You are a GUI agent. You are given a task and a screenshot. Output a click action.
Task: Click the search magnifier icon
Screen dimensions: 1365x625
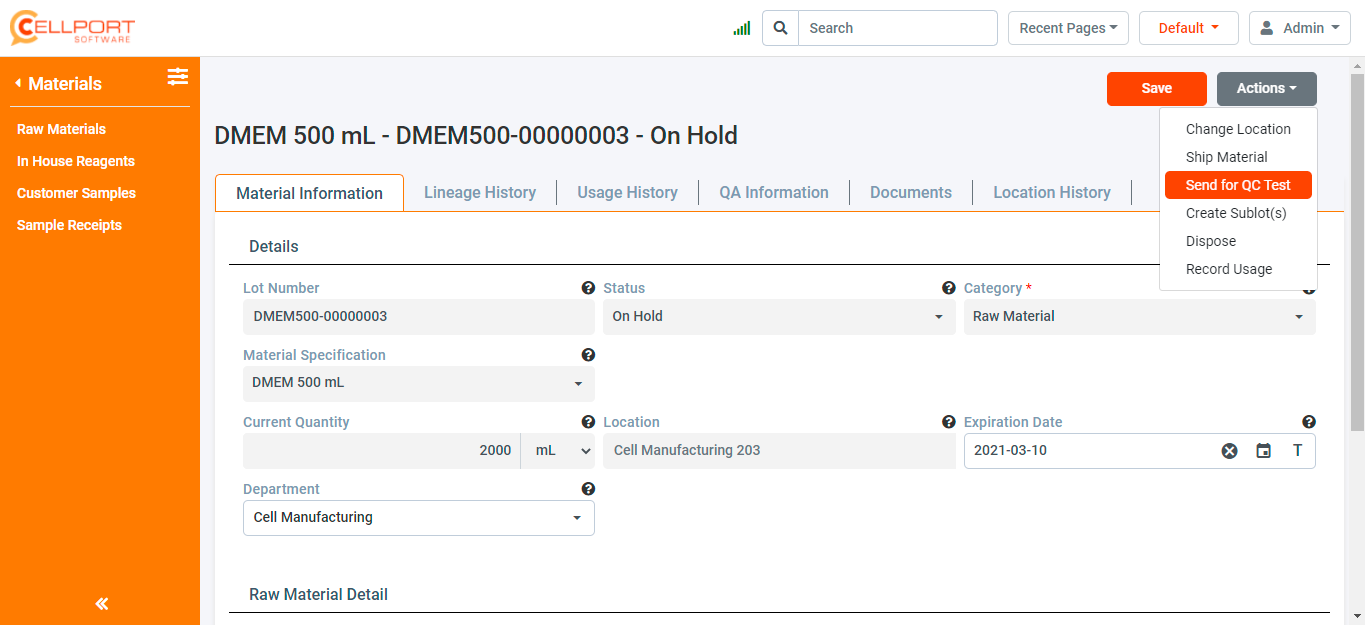tap(780, 28)
